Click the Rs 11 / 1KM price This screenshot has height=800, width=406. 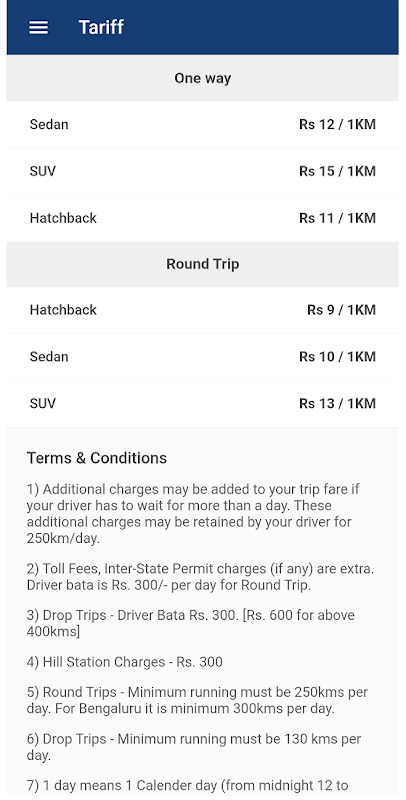[x=337, y=218]
